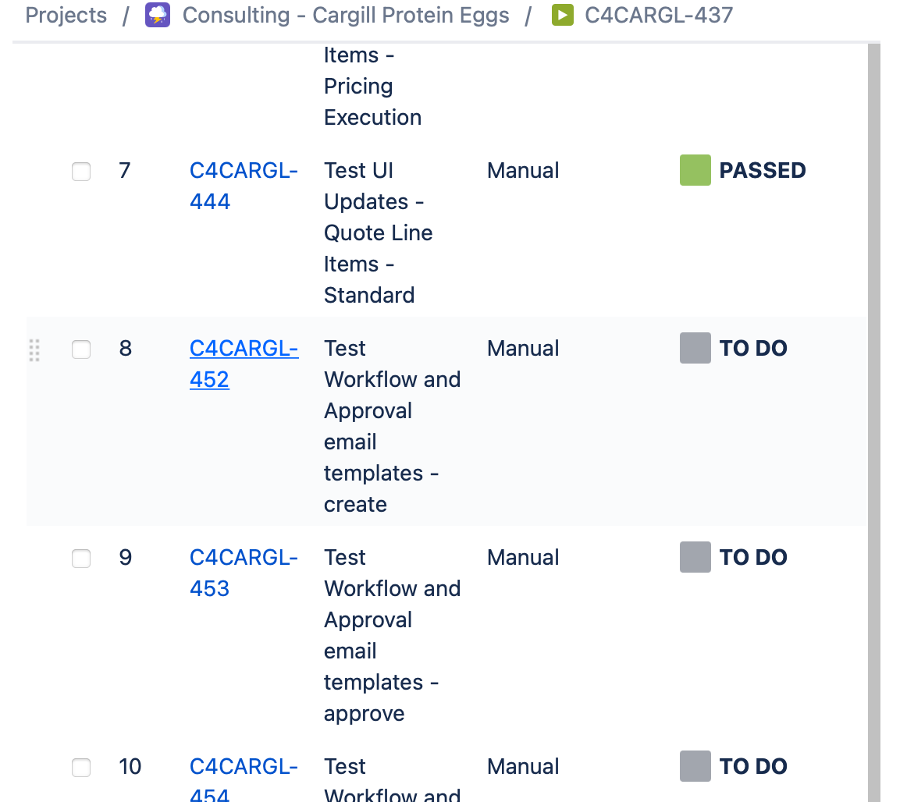
Task: Click gray status square for C4CARGL-452
Action: click(695, 348)
